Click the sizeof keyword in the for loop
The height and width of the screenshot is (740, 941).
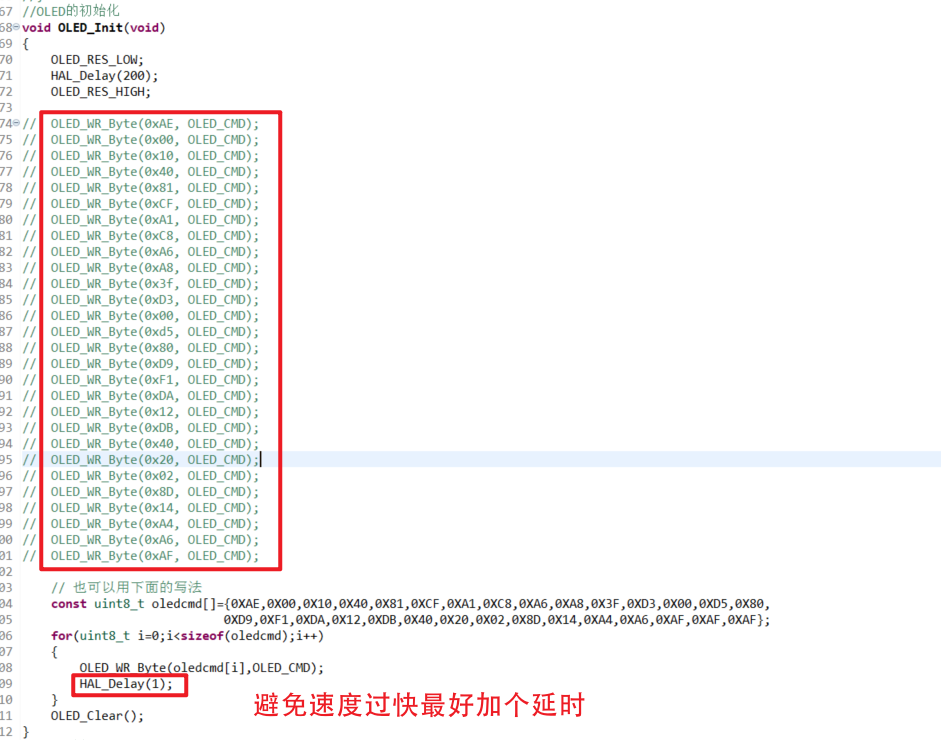[x=202, y=636]
